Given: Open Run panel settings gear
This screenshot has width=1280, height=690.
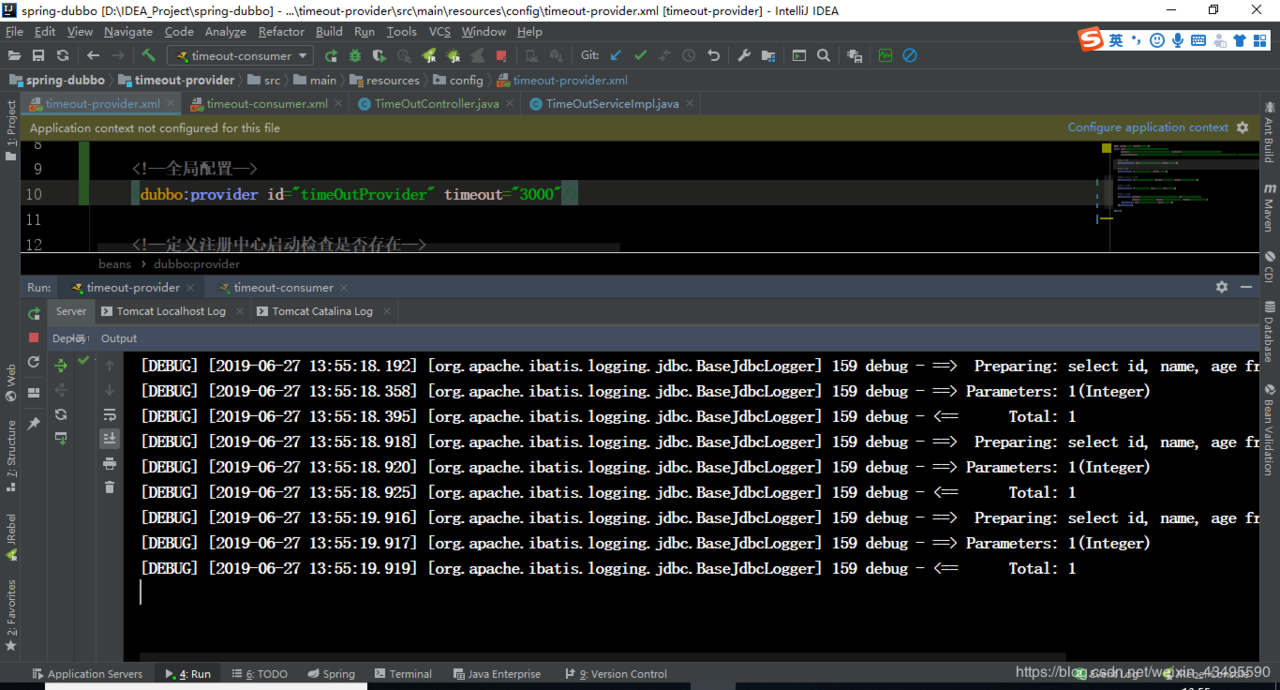Looking at the screenshot, I should tap(1221, 287).
